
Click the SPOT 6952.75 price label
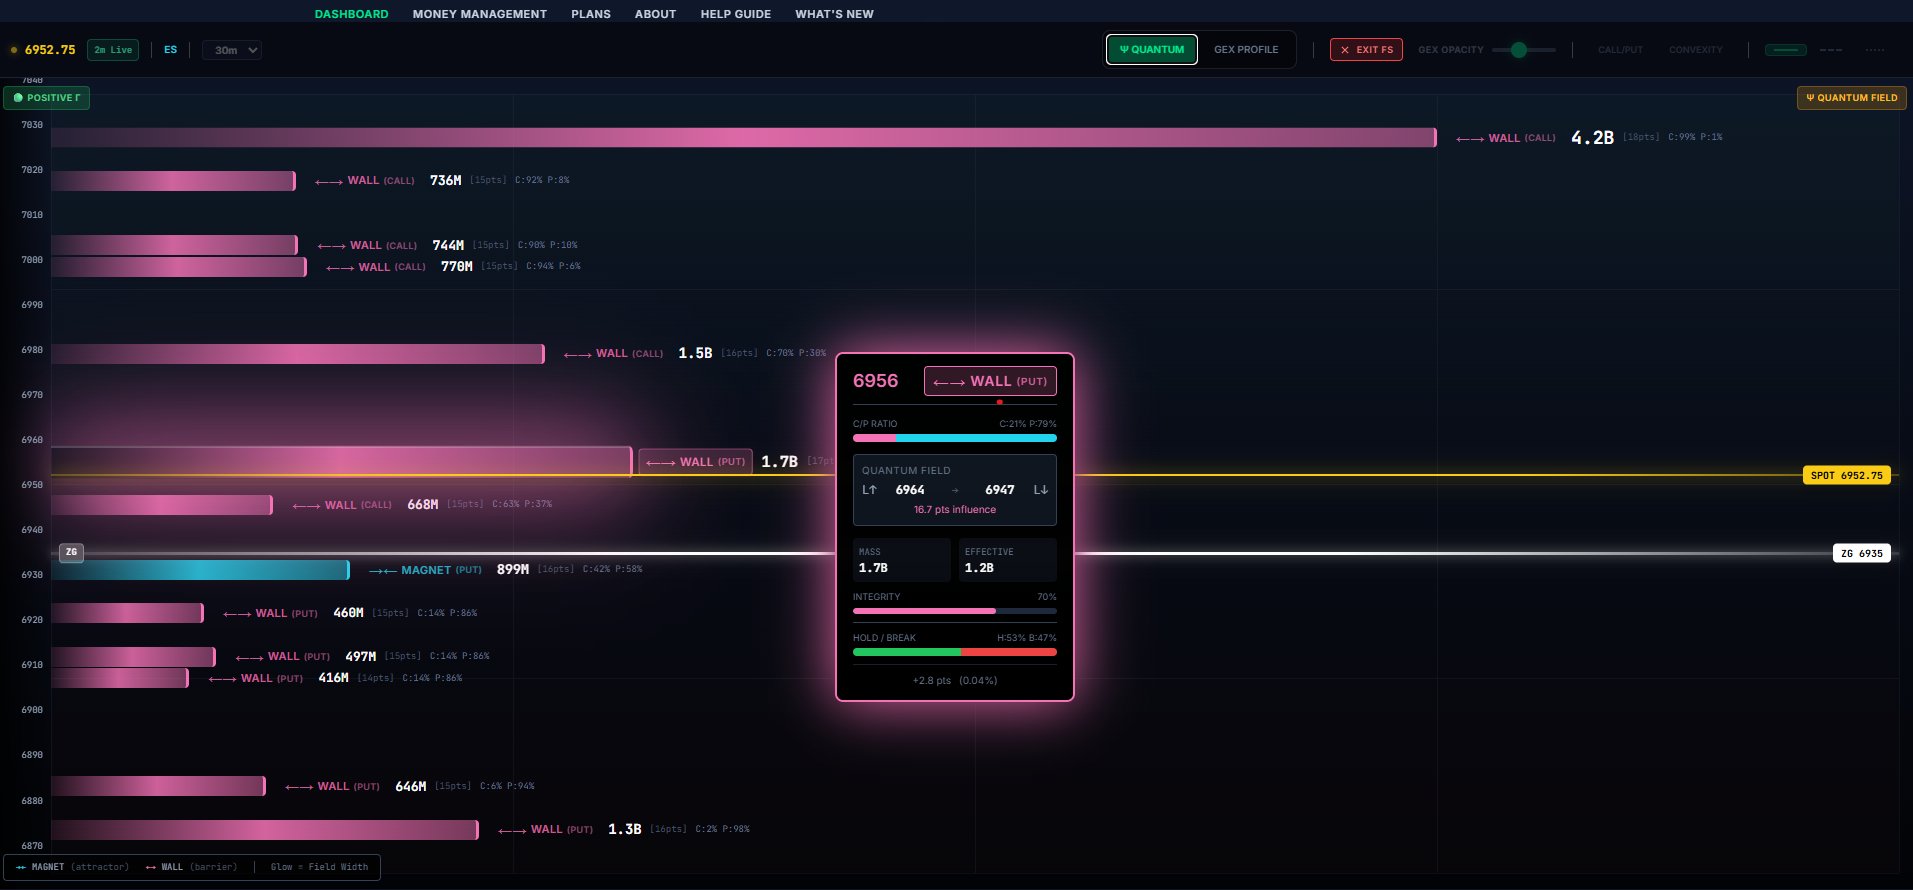1846,475
